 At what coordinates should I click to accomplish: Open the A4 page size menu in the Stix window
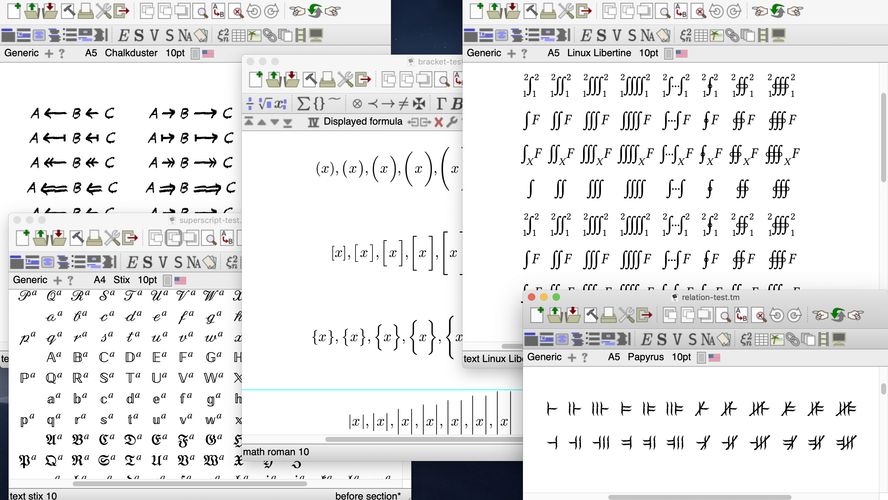(100, 280)
